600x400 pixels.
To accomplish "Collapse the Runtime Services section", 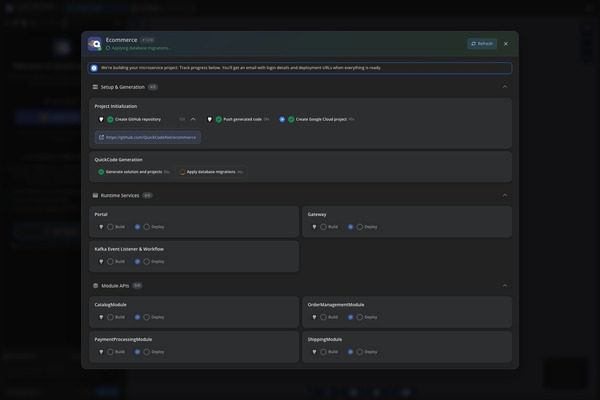I will click(505, 195).
